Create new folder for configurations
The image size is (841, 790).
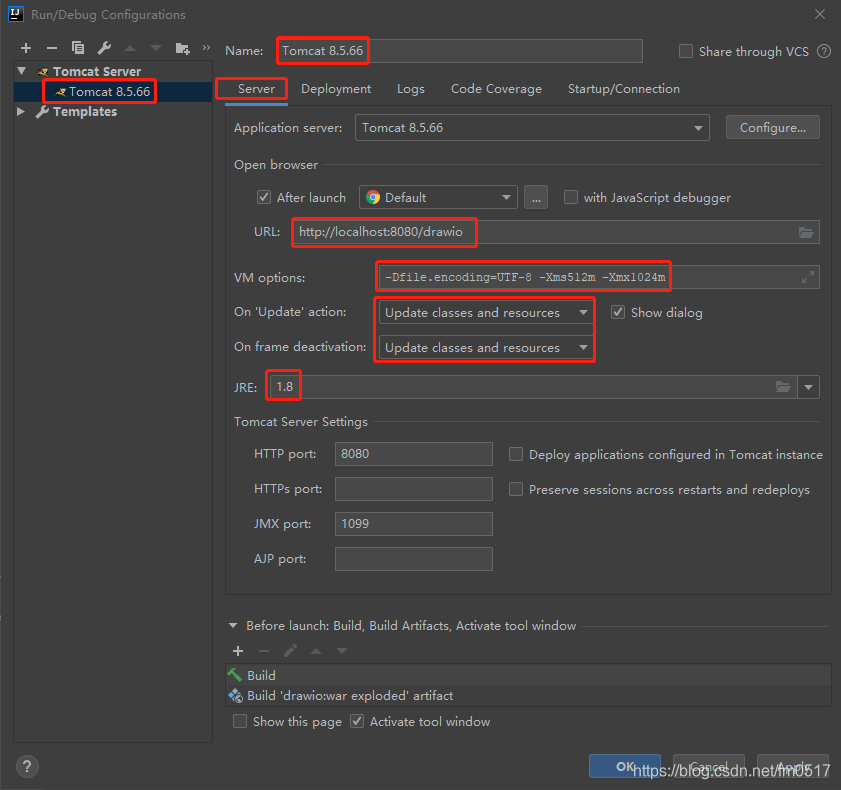tap(182, 49)
